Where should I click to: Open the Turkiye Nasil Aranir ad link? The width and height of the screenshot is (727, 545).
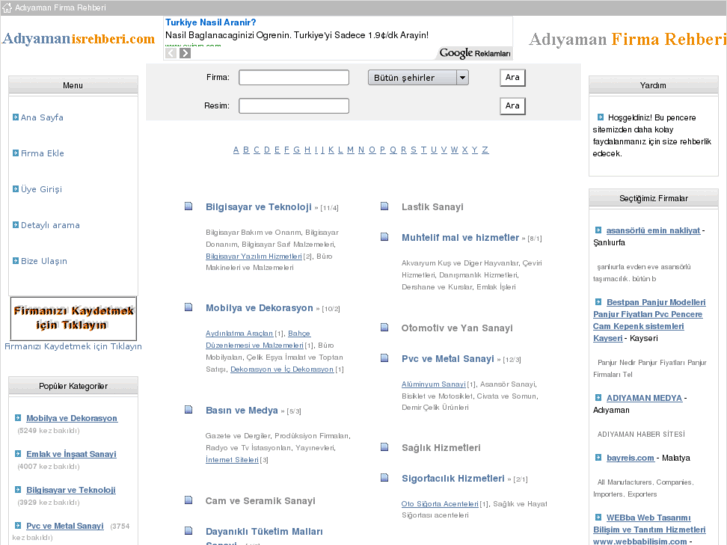point(210,22)
